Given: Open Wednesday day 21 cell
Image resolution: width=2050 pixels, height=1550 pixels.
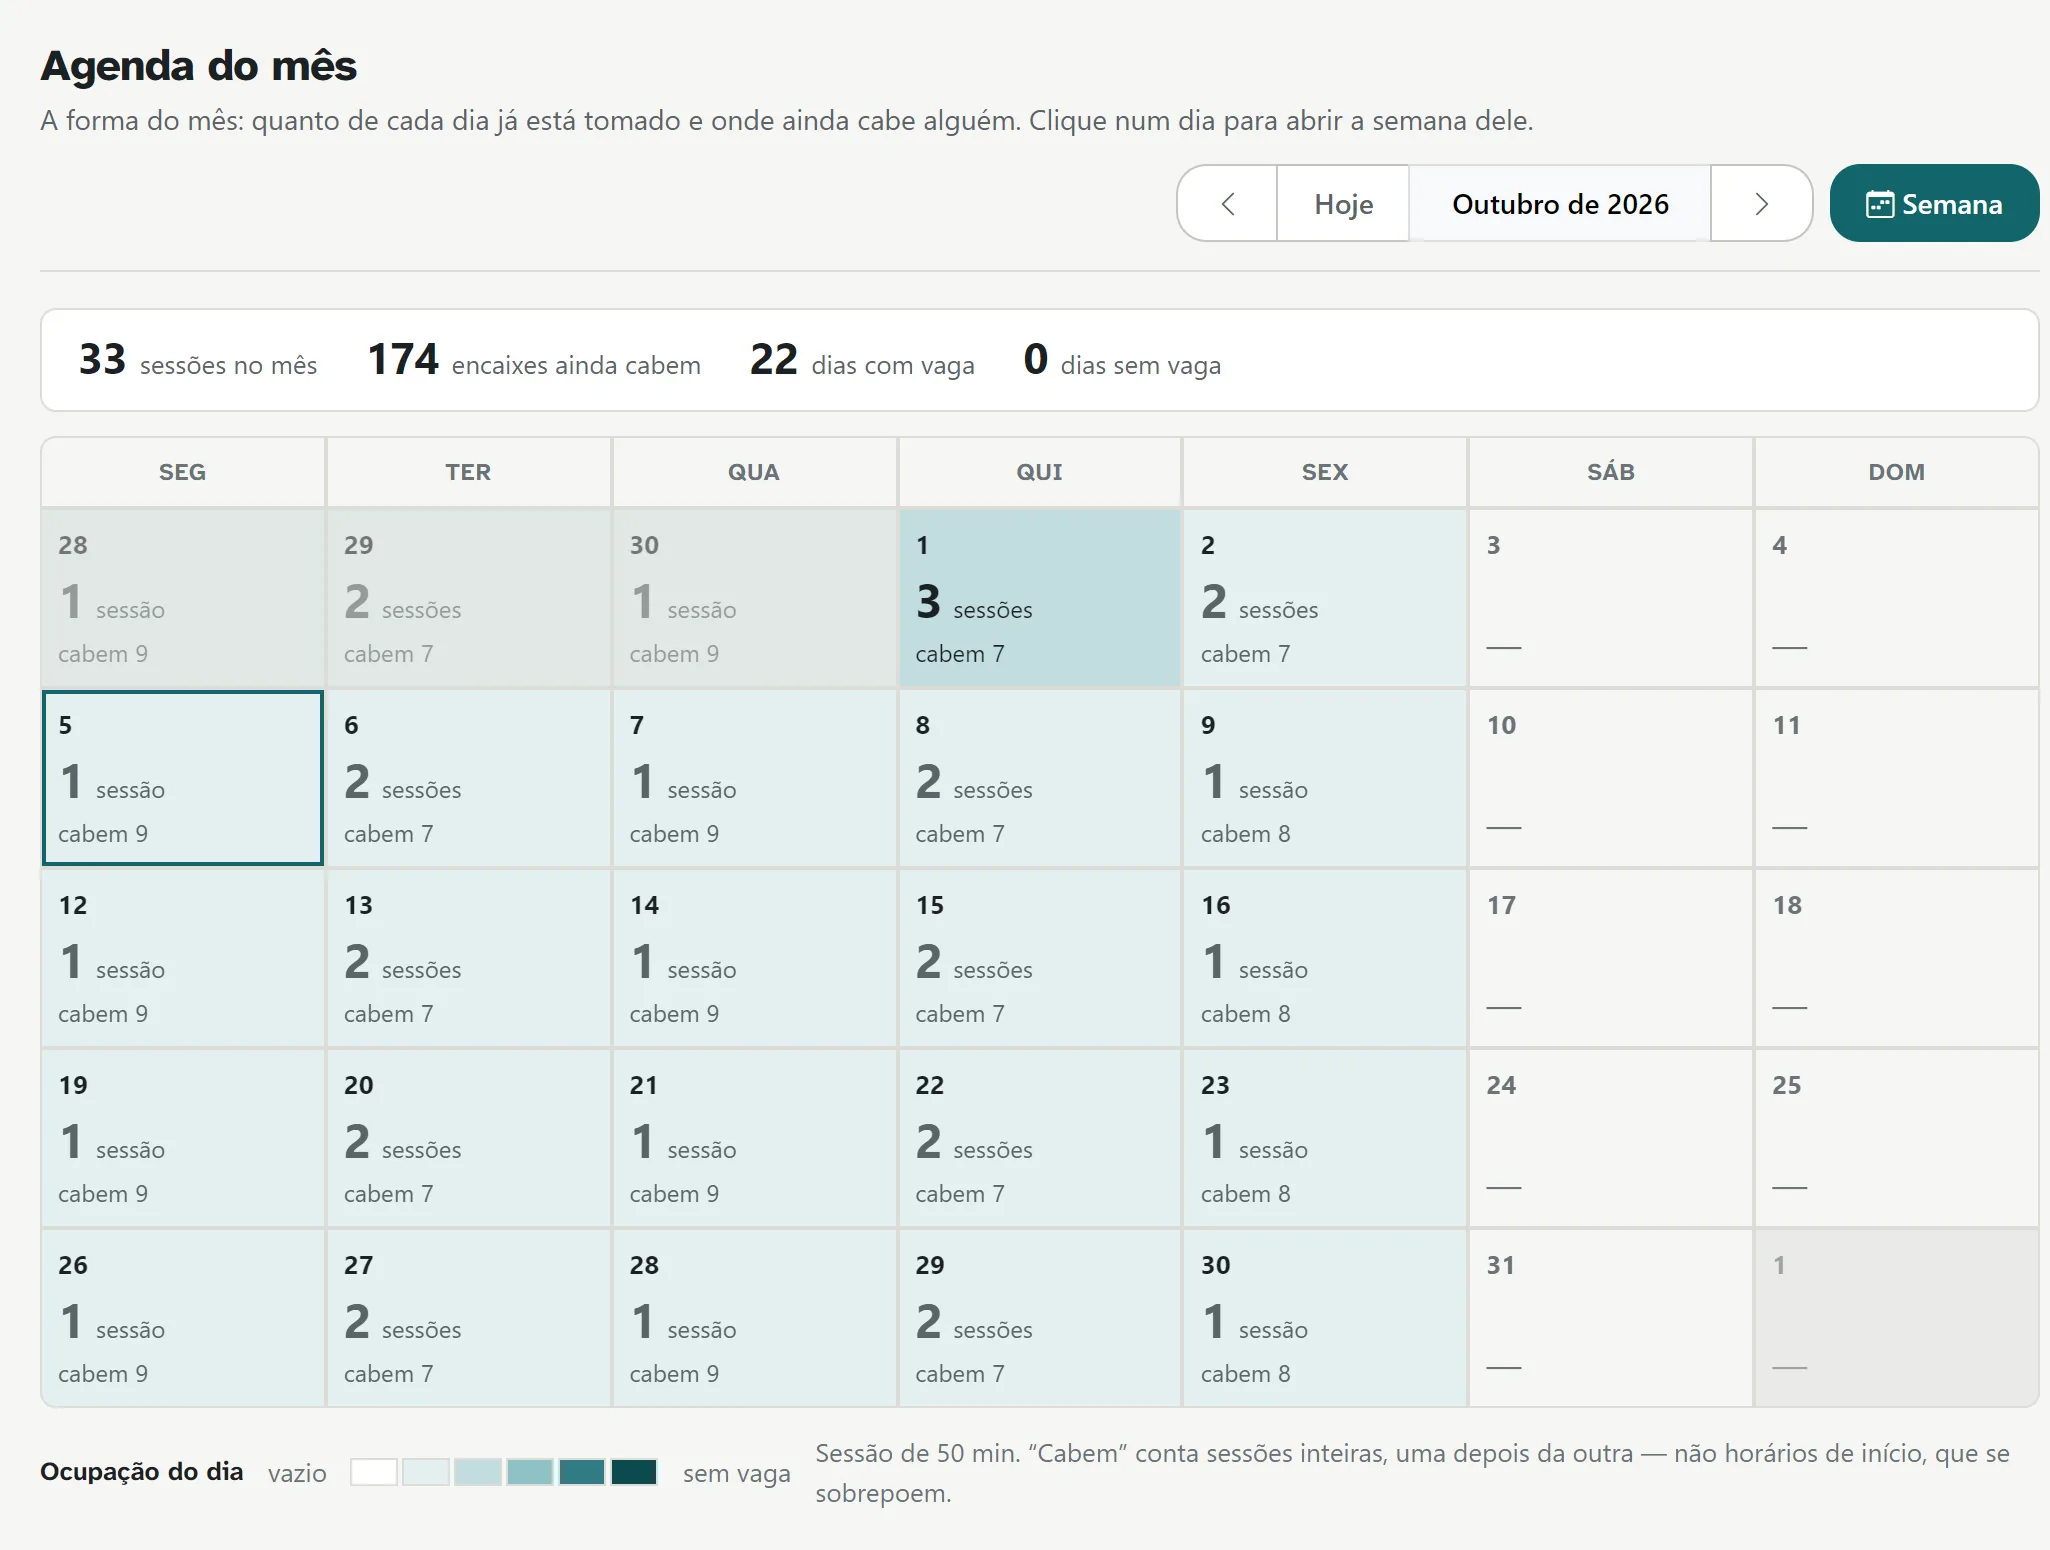Looking at the screenshot, I should pyautogui.click(x=754, y=1138).
